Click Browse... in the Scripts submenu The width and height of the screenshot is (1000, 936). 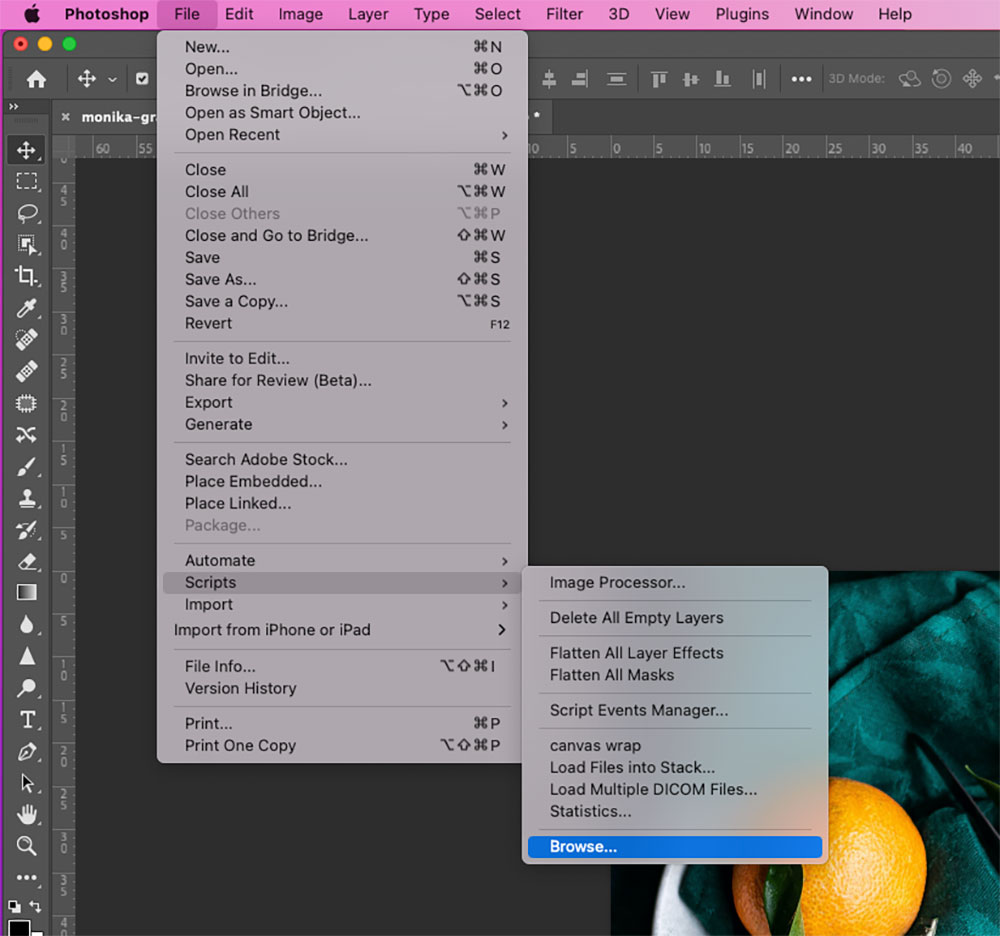click(x=675, y=847)
